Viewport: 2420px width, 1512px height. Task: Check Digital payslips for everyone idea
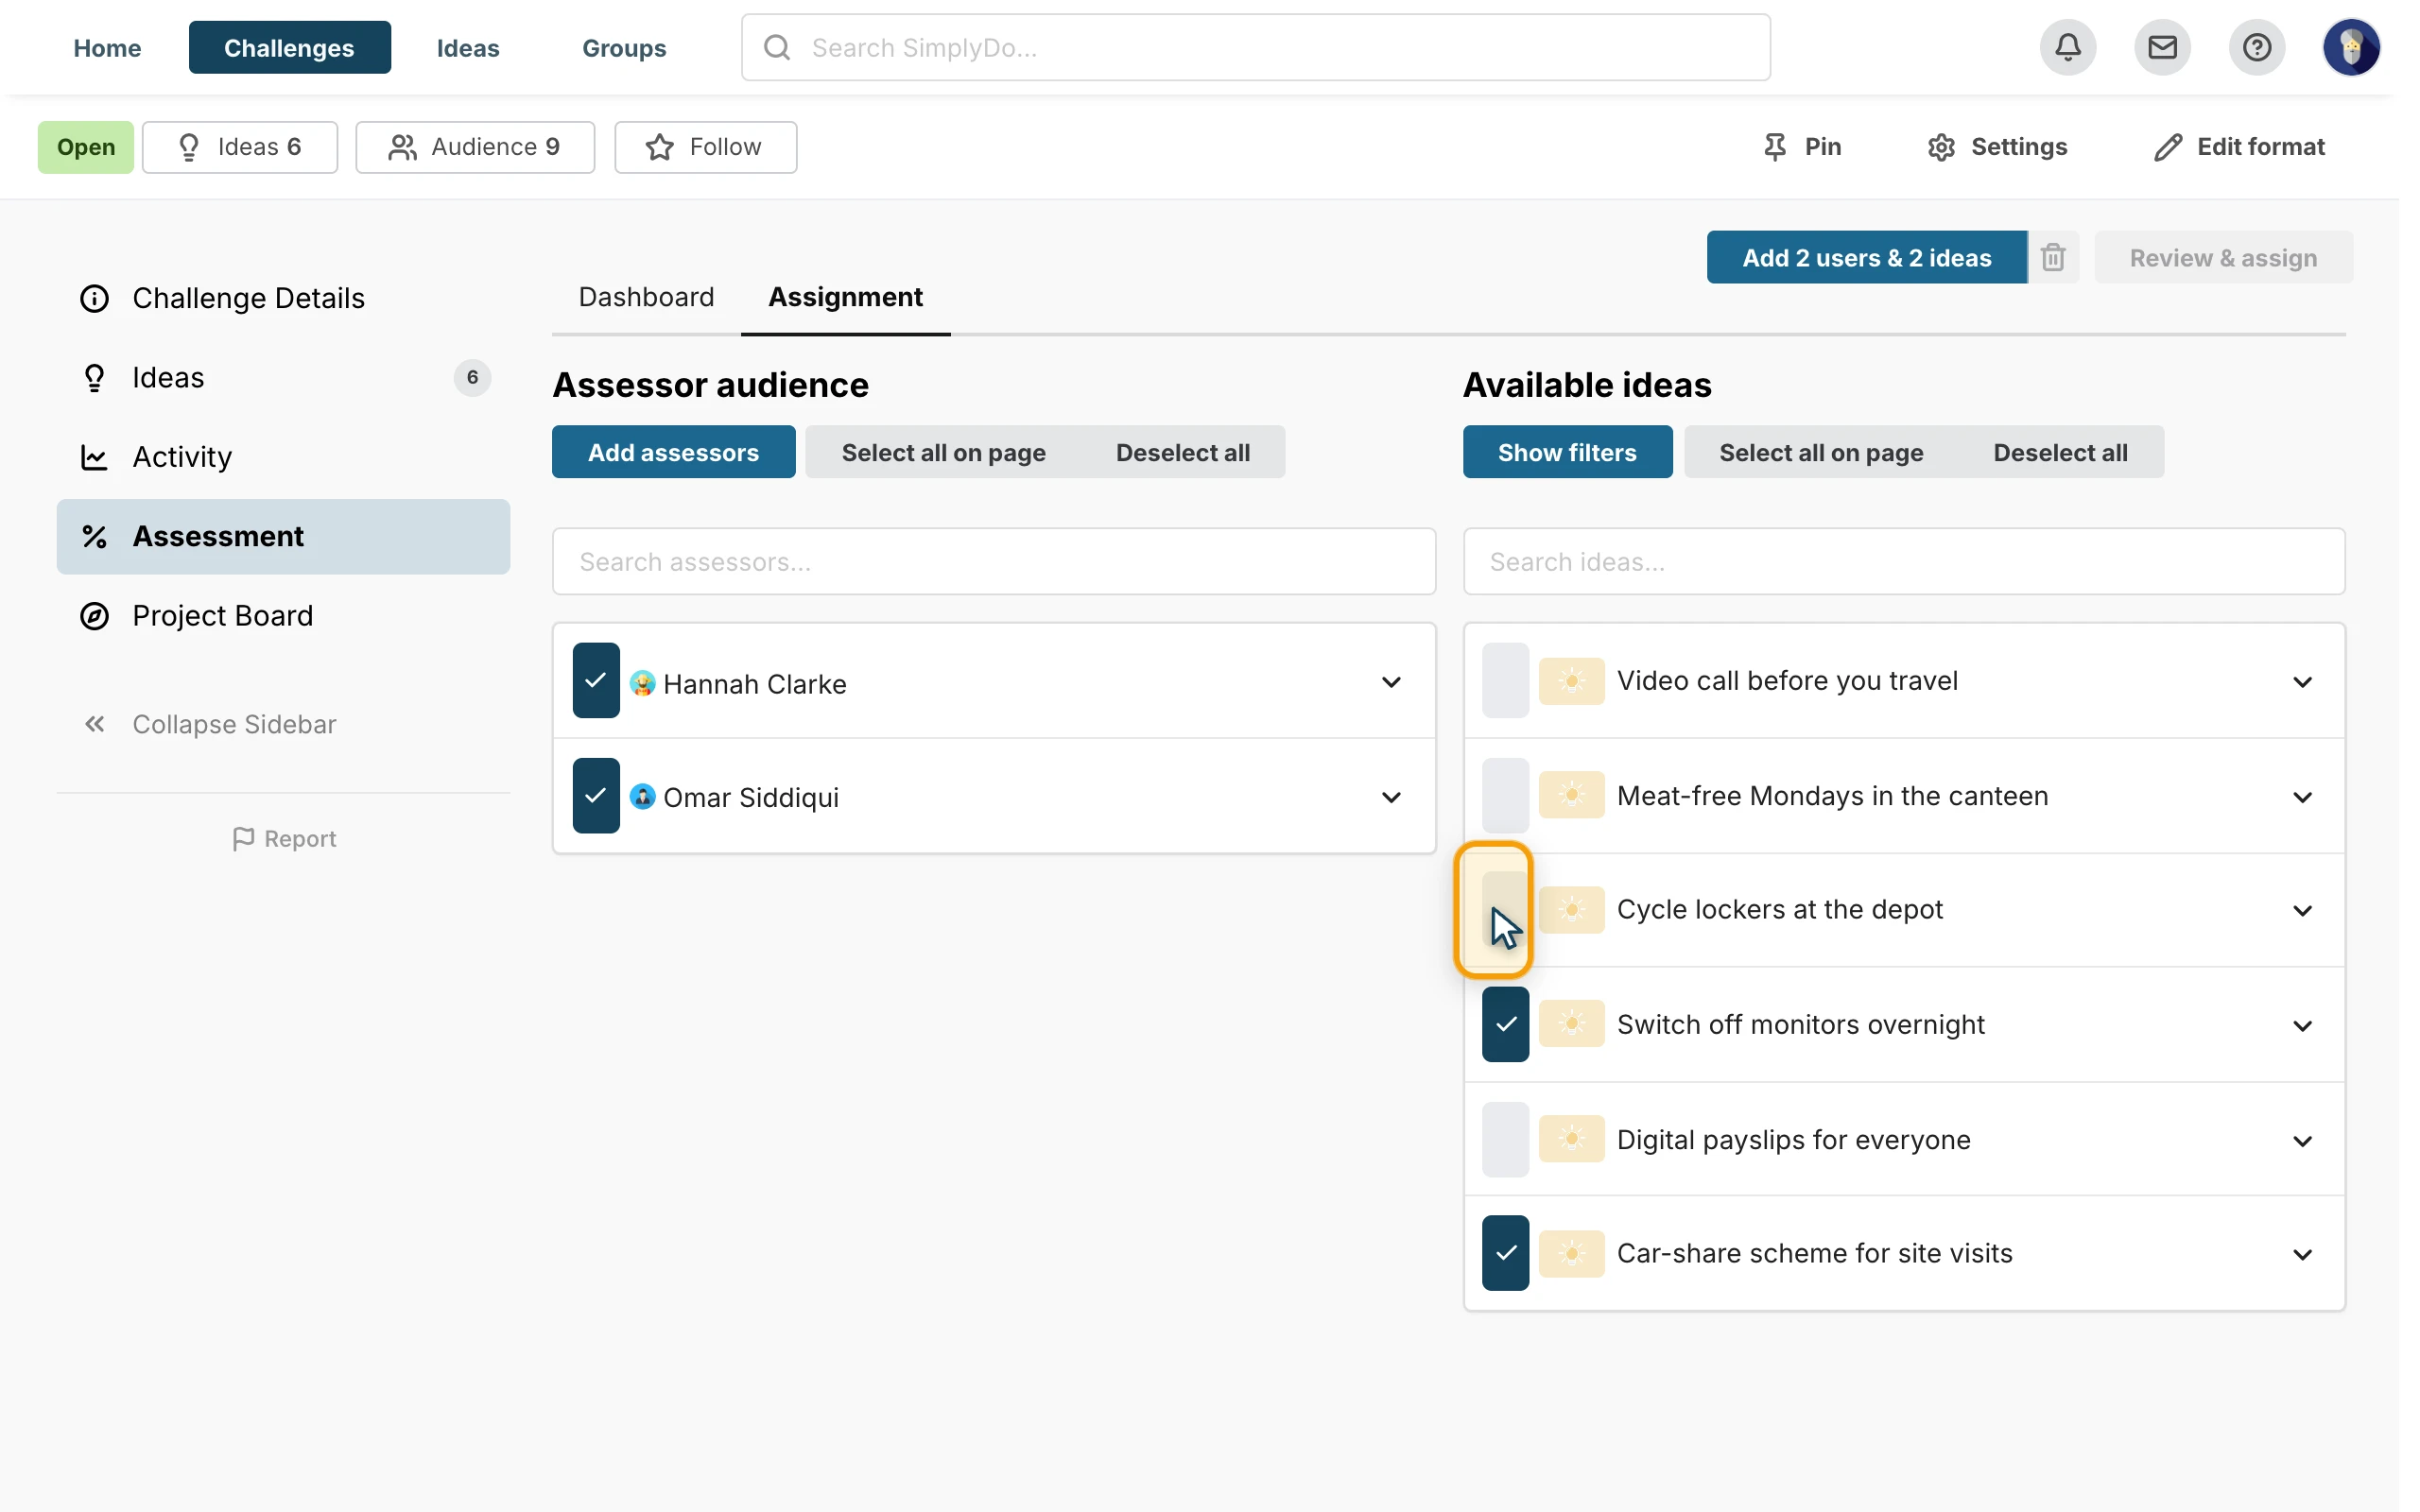[1505, 1139]
